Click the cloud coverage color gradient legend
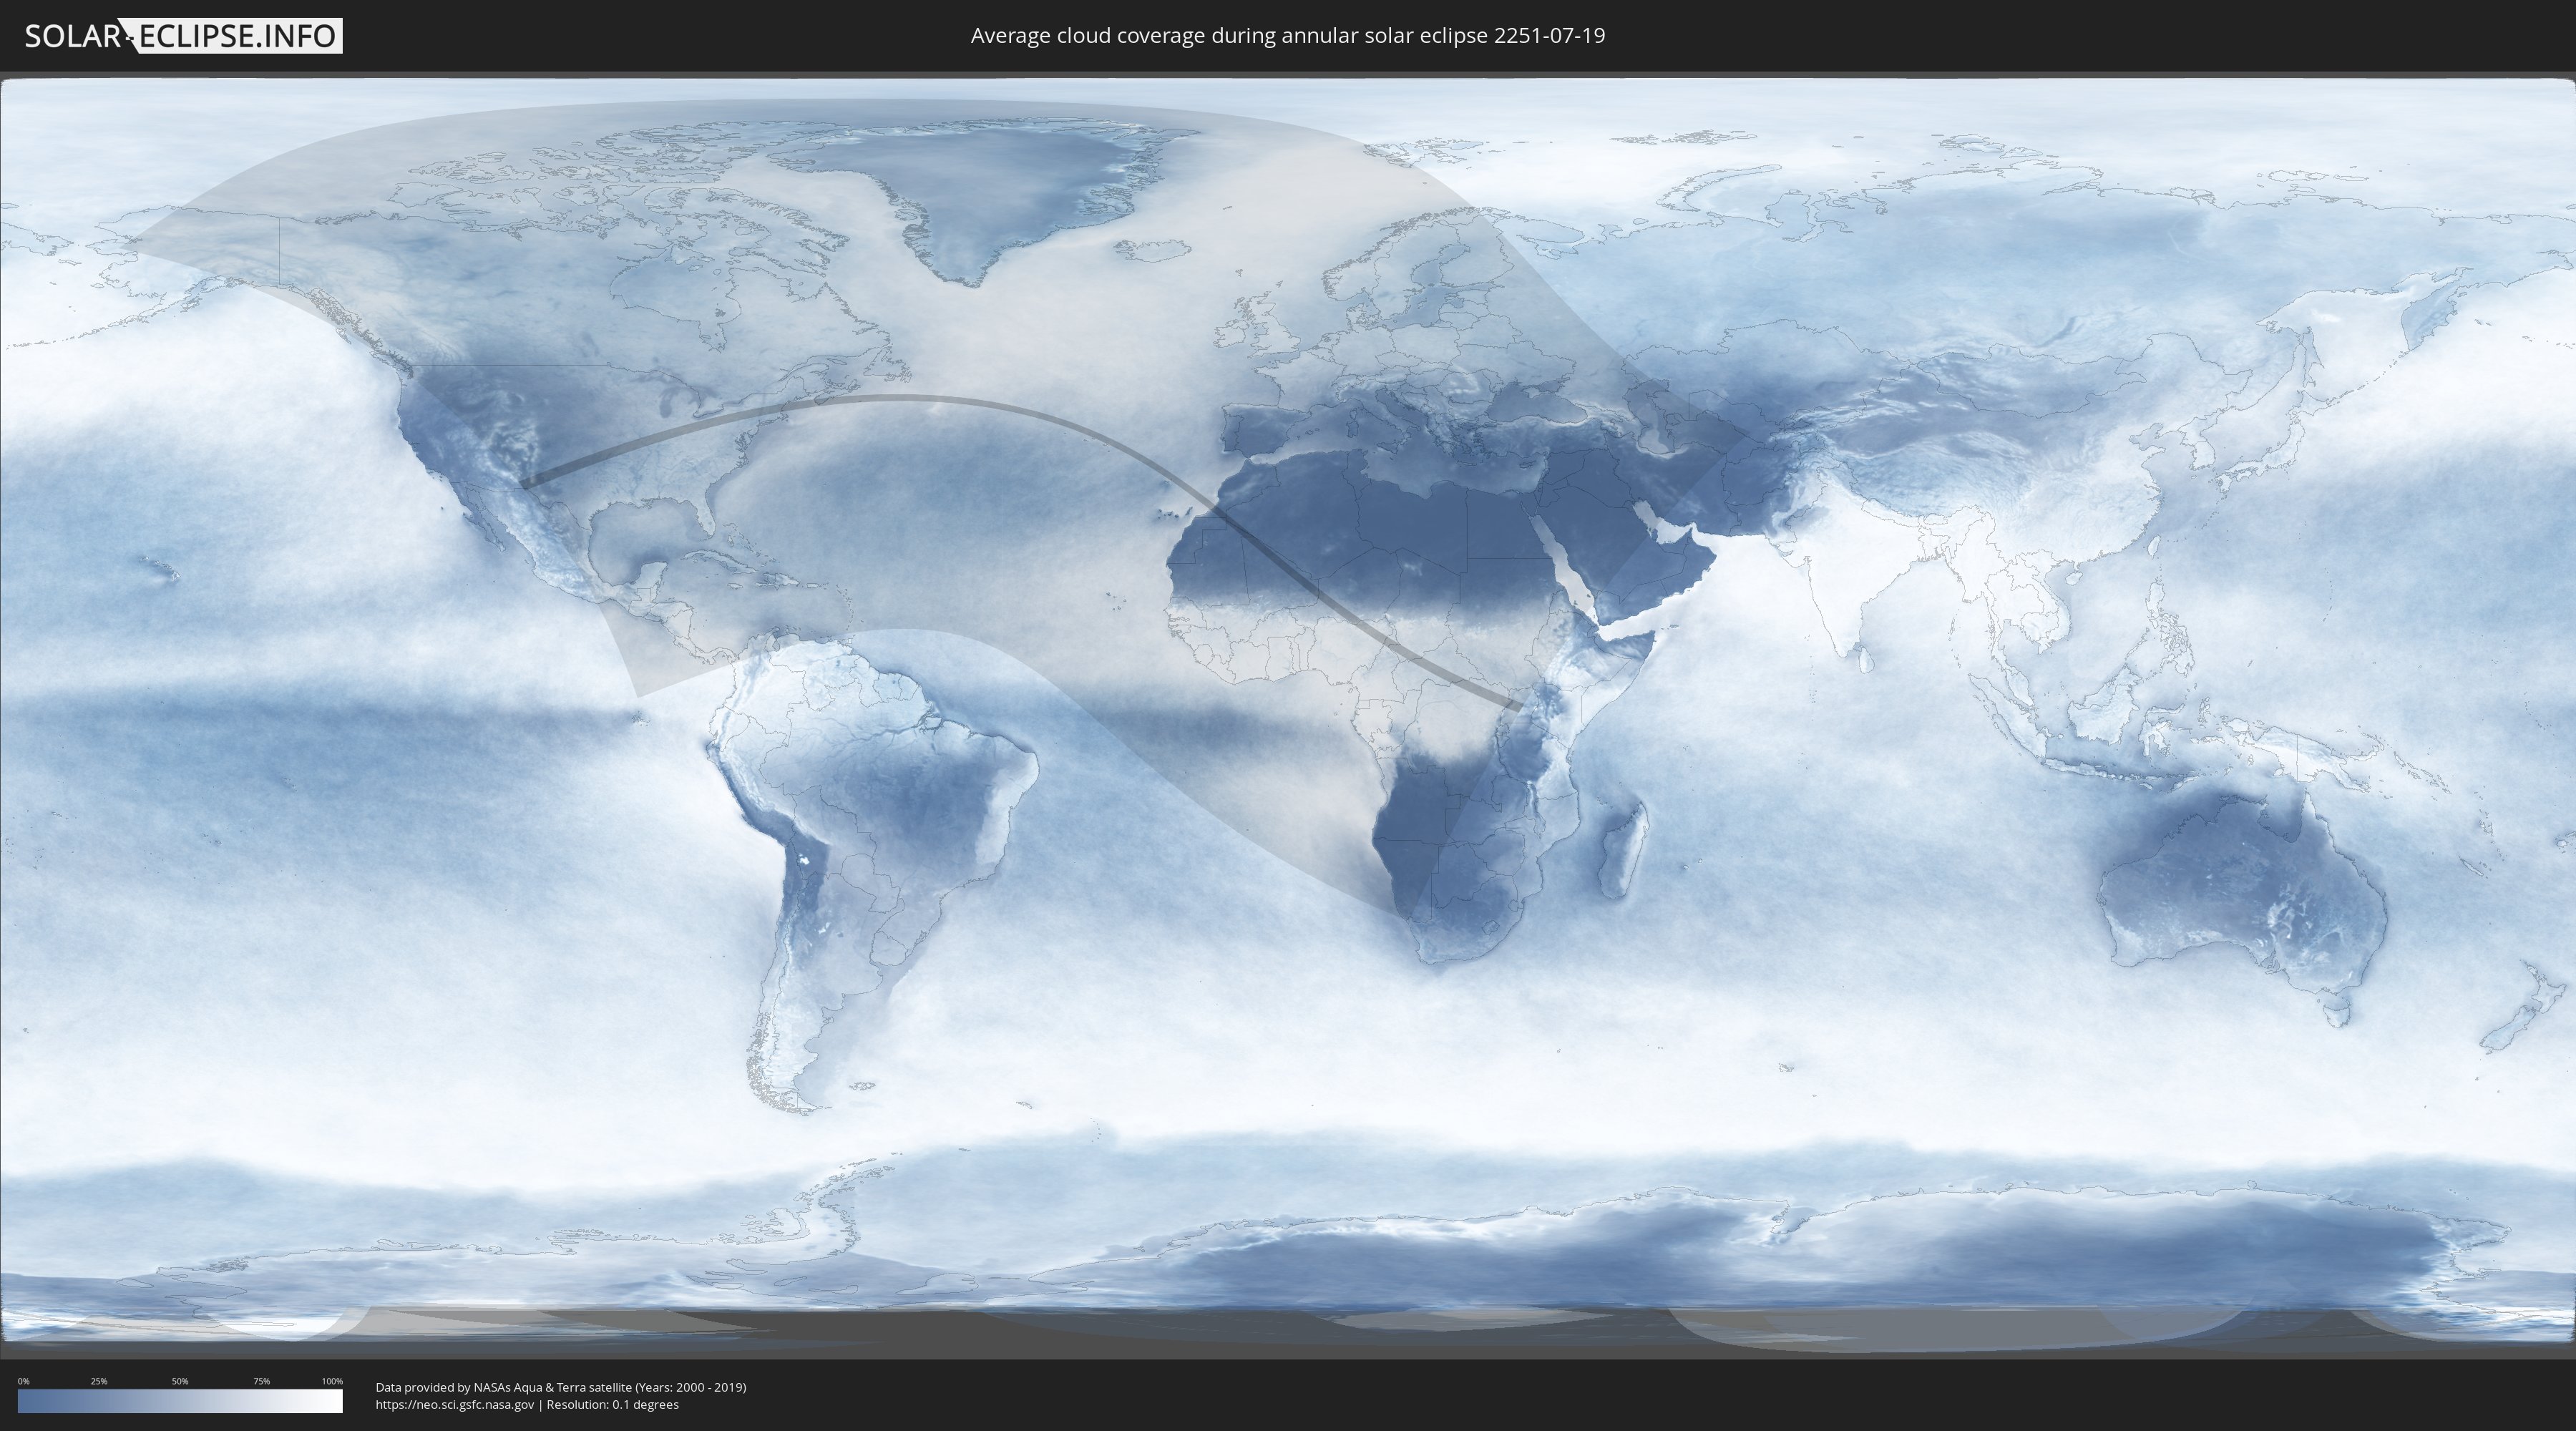The height and width of the screenshot is (1431, 2576). [x=180, y=1401]
